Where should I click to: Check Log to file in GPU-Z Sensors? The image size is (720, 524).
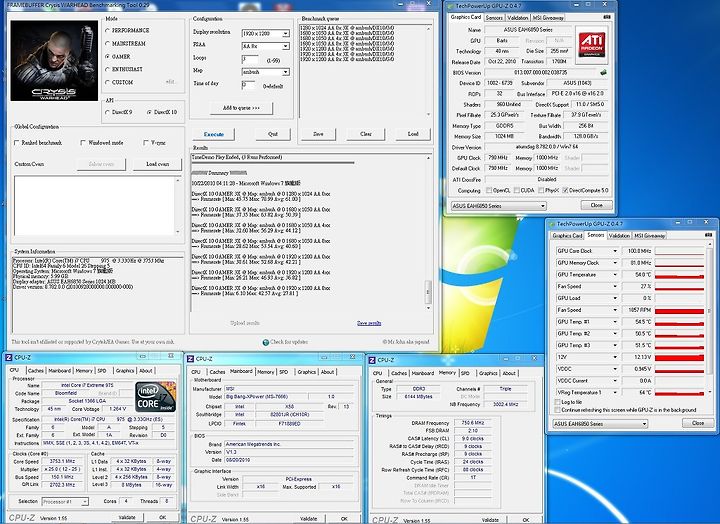[557, 402]
